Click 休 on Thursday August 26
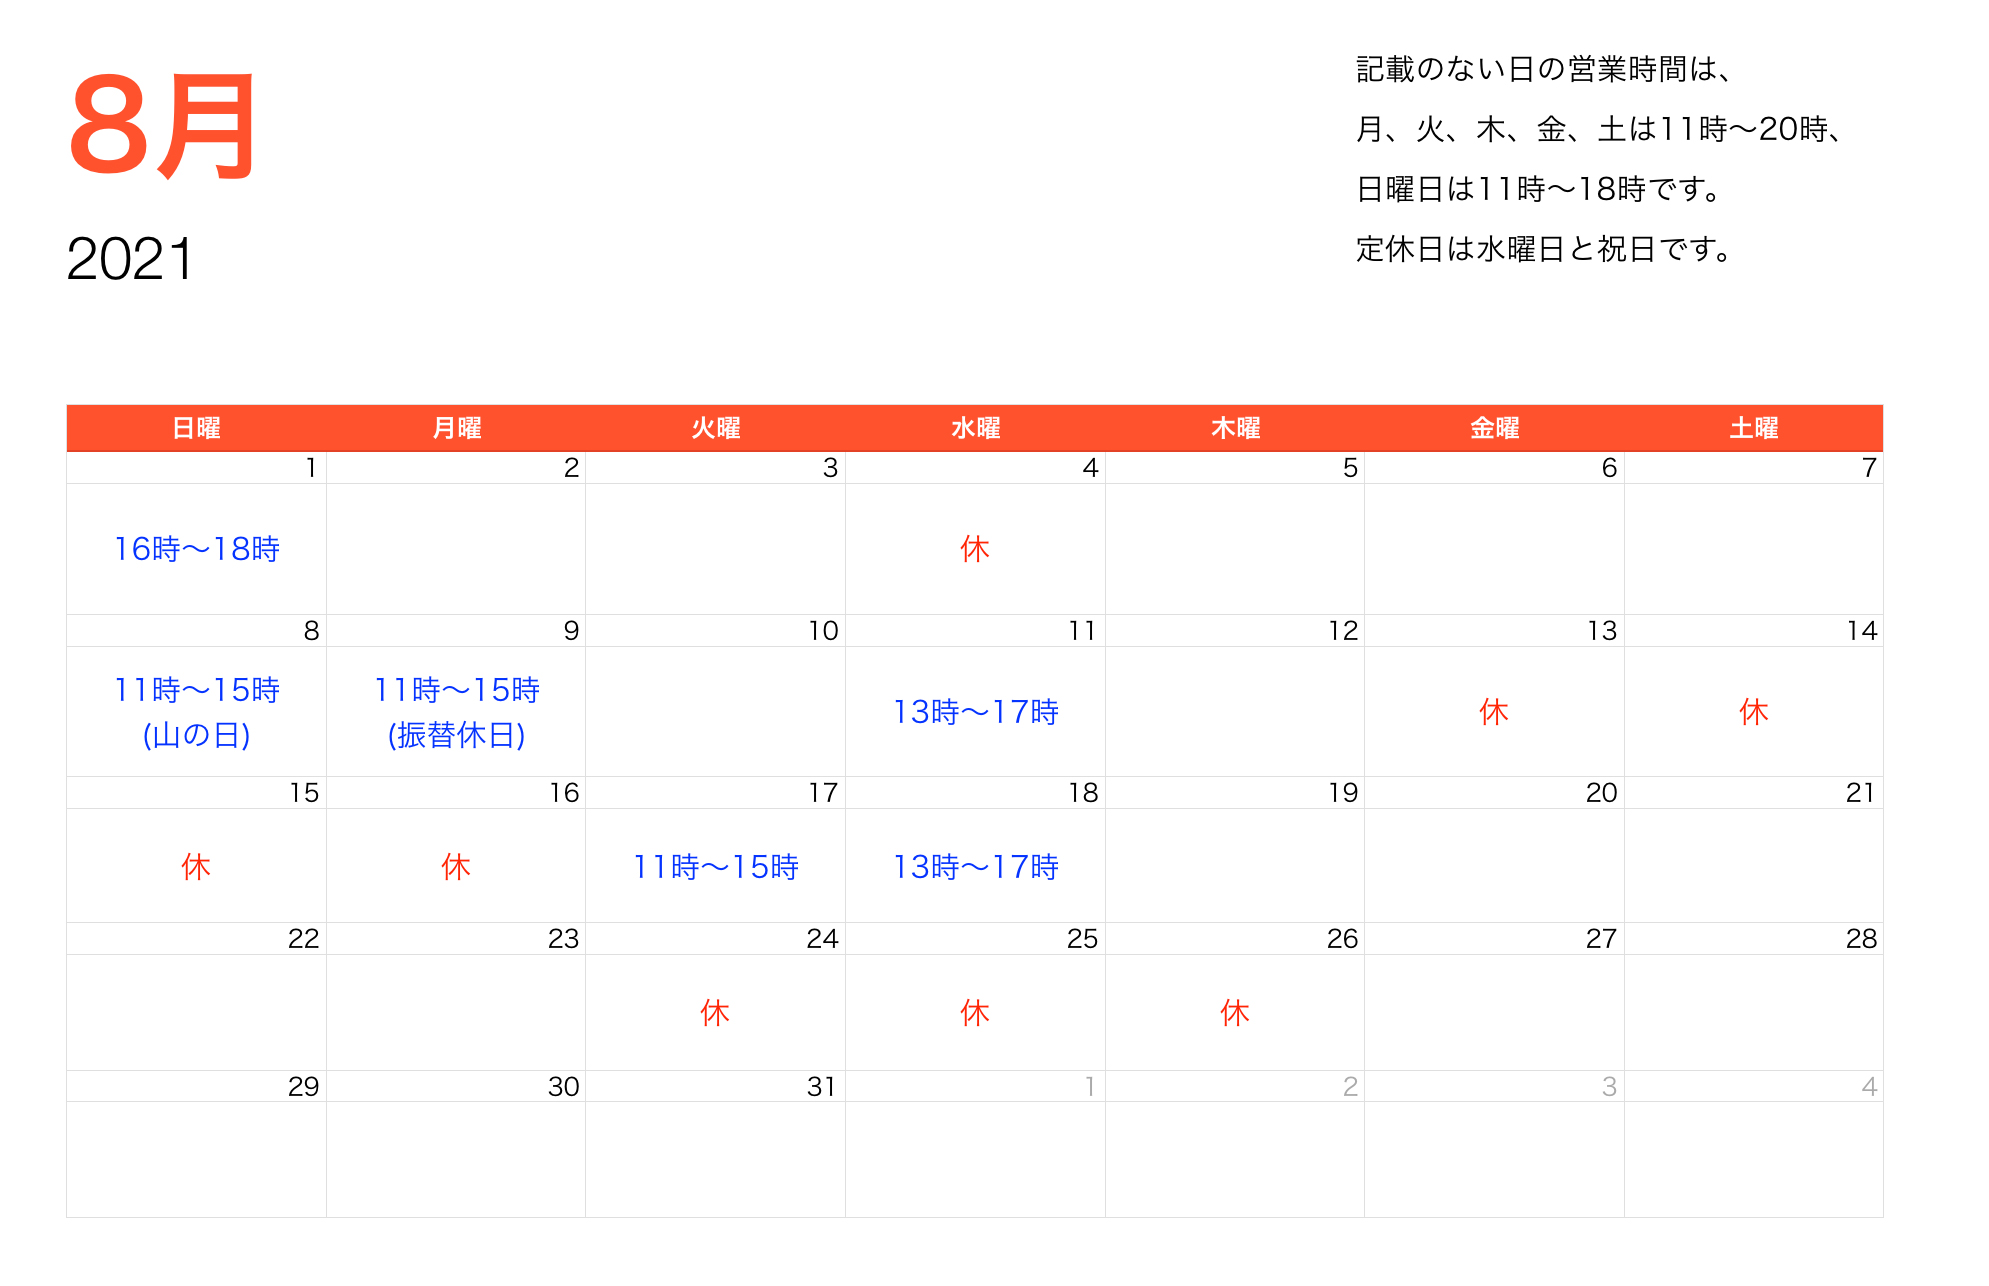This screenshot has height=1286, width=1989. pos(1233,1012)
